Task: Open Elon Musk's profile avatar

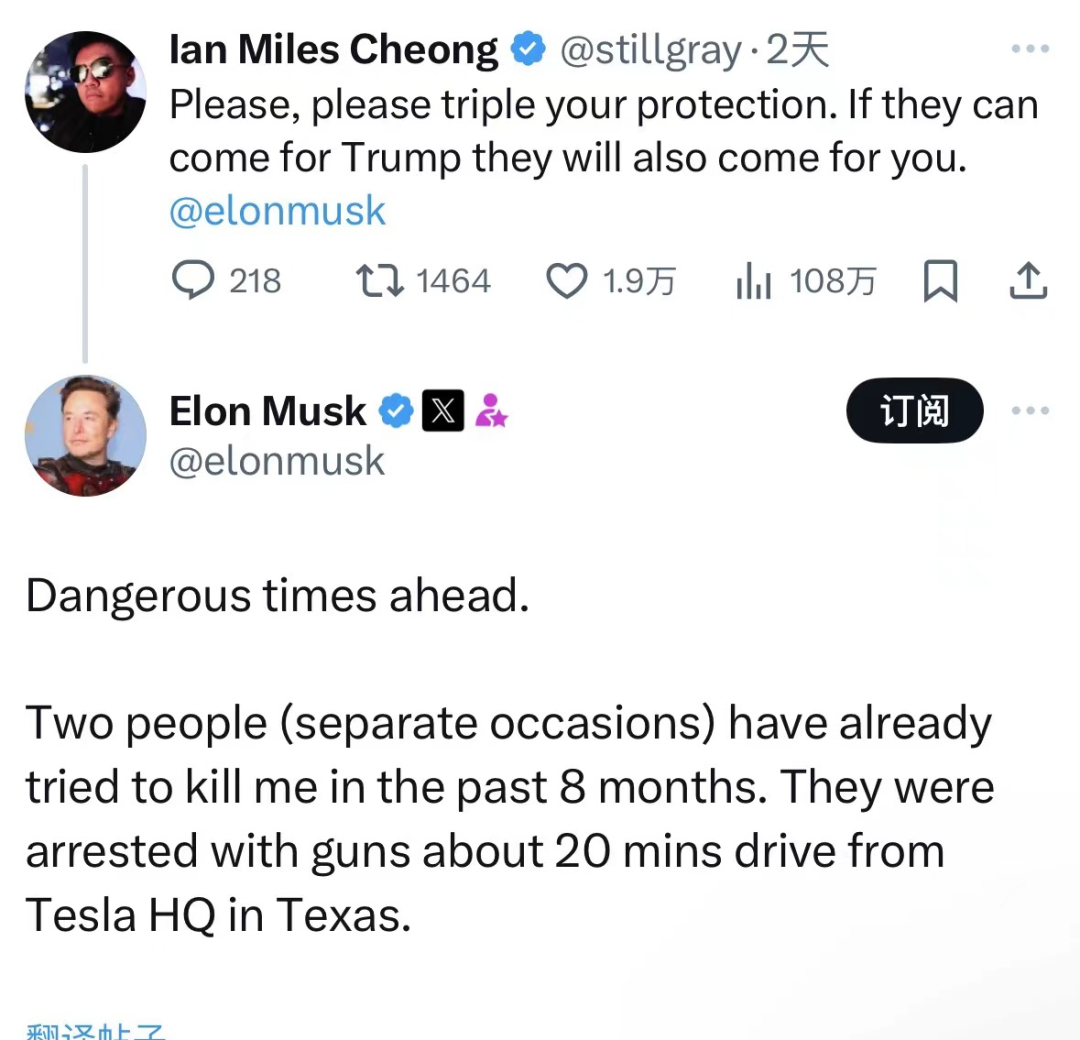Action: [x=85, y=436]
